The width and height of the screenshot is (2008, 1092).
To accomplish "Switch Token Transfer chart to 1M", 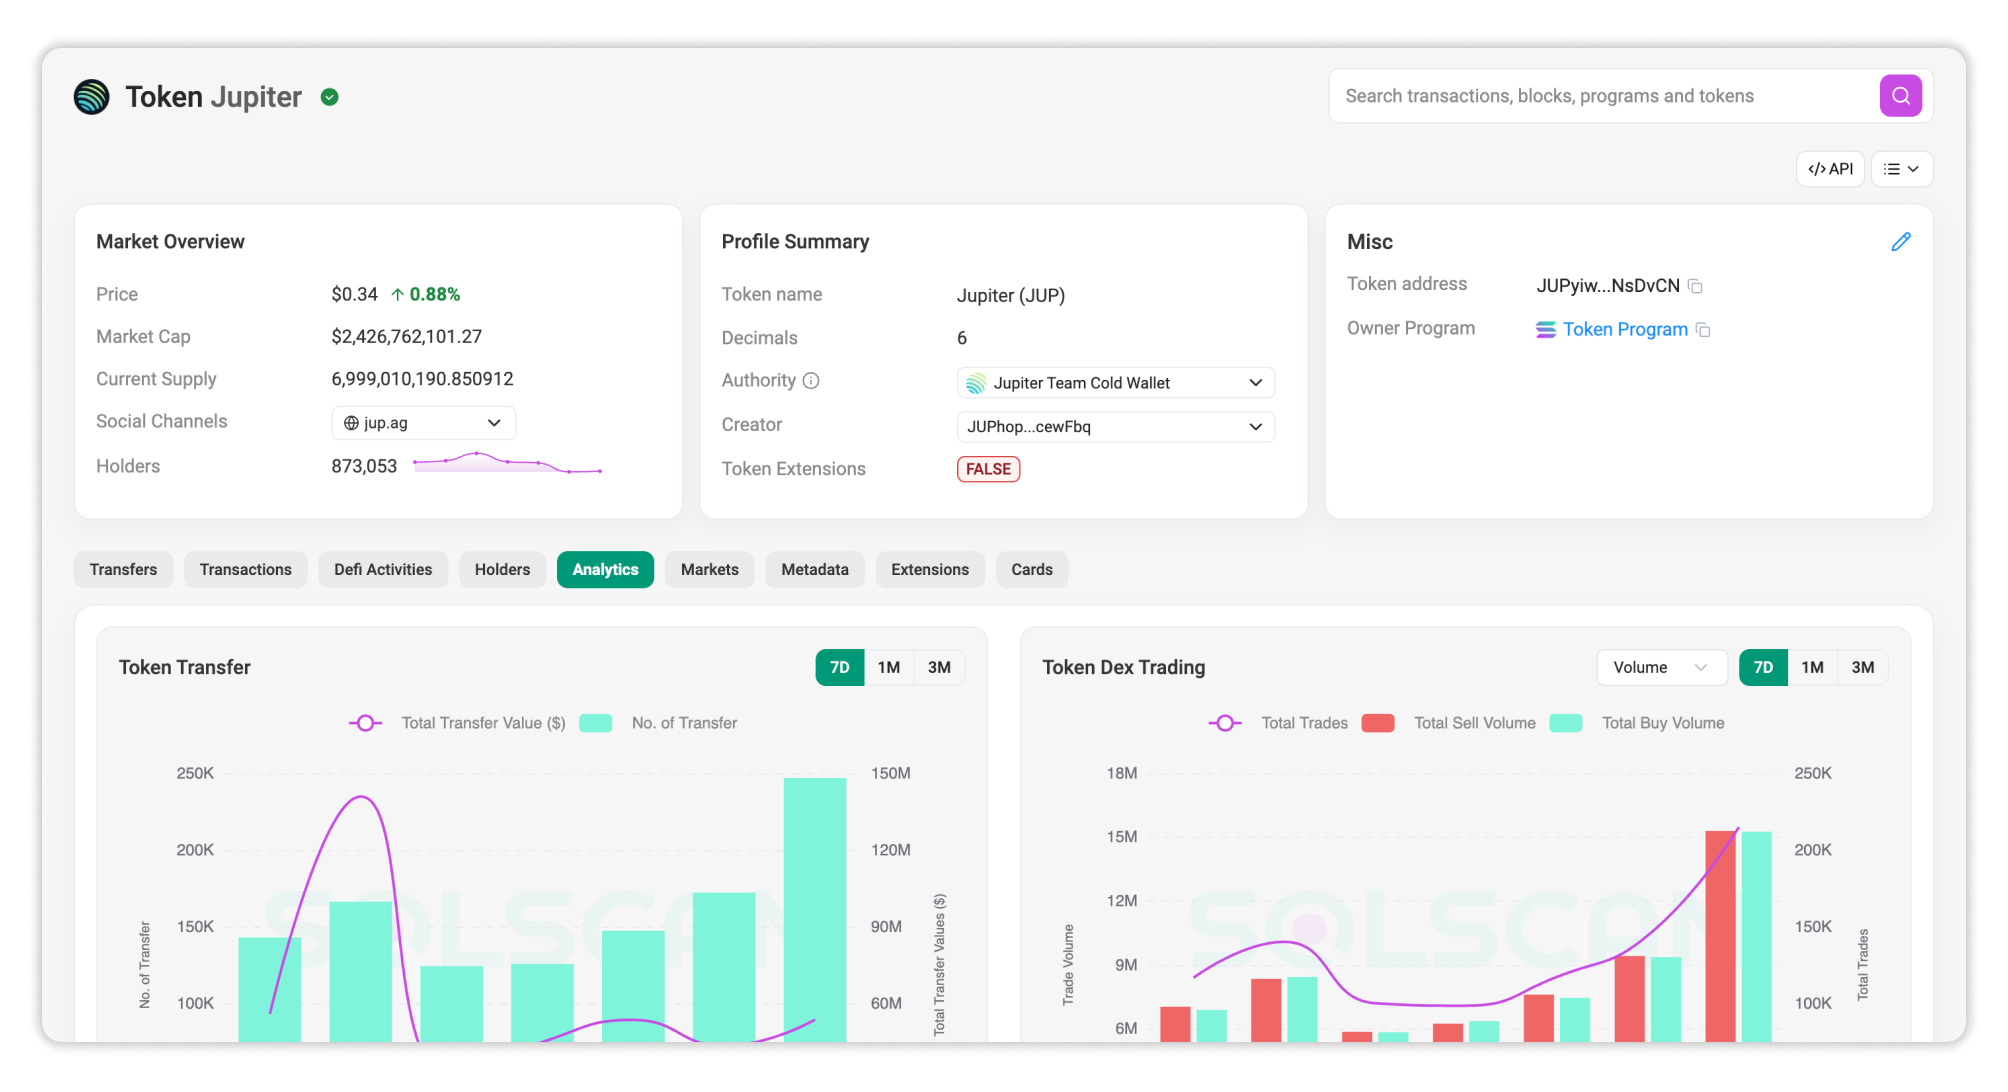I will pyautogui.click(x=888, y=667).
